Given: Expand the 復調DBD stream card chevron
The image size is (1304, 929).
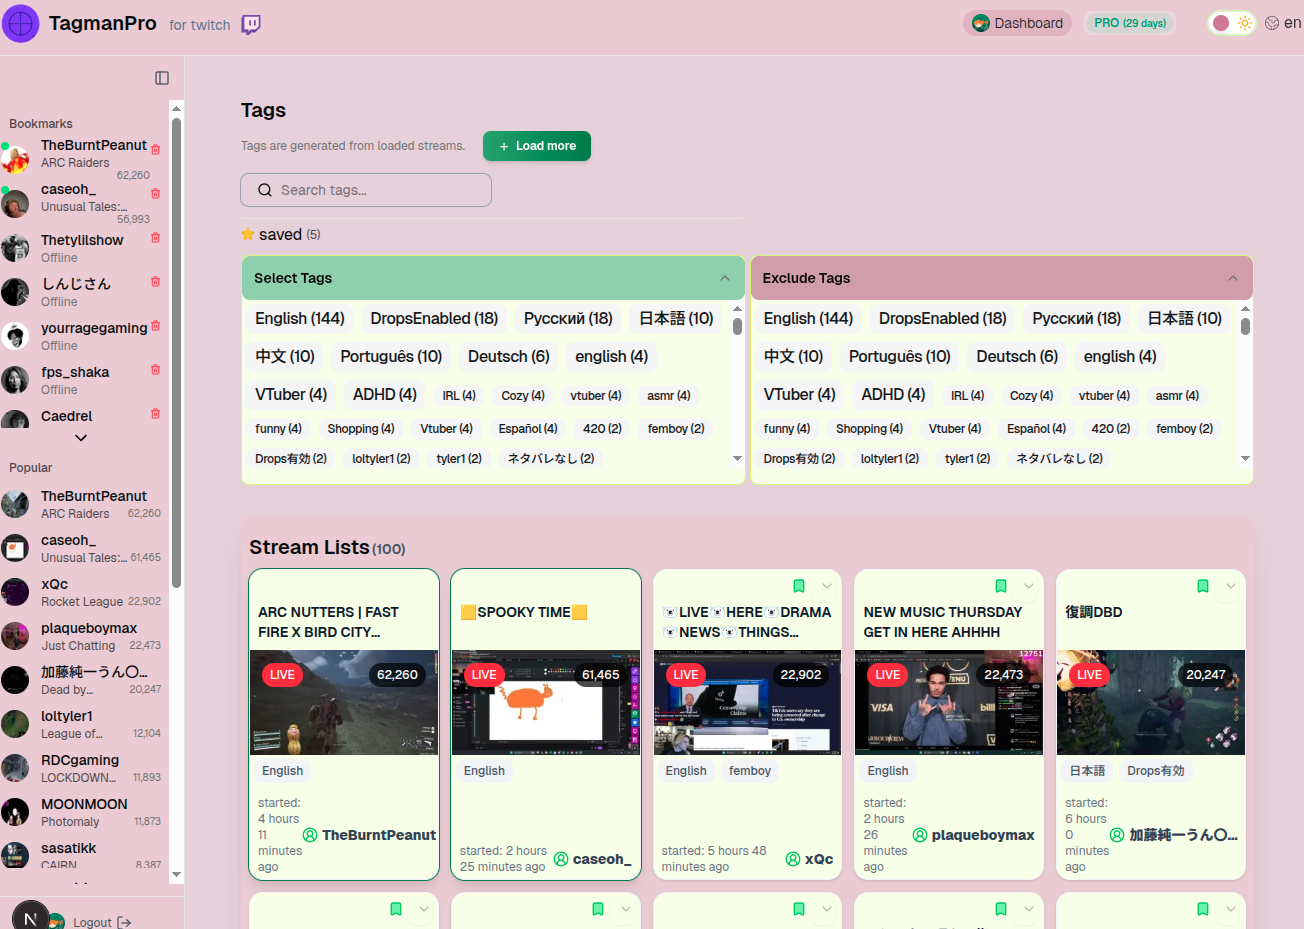Looking at the screenshot, I should click(1231, 586).
